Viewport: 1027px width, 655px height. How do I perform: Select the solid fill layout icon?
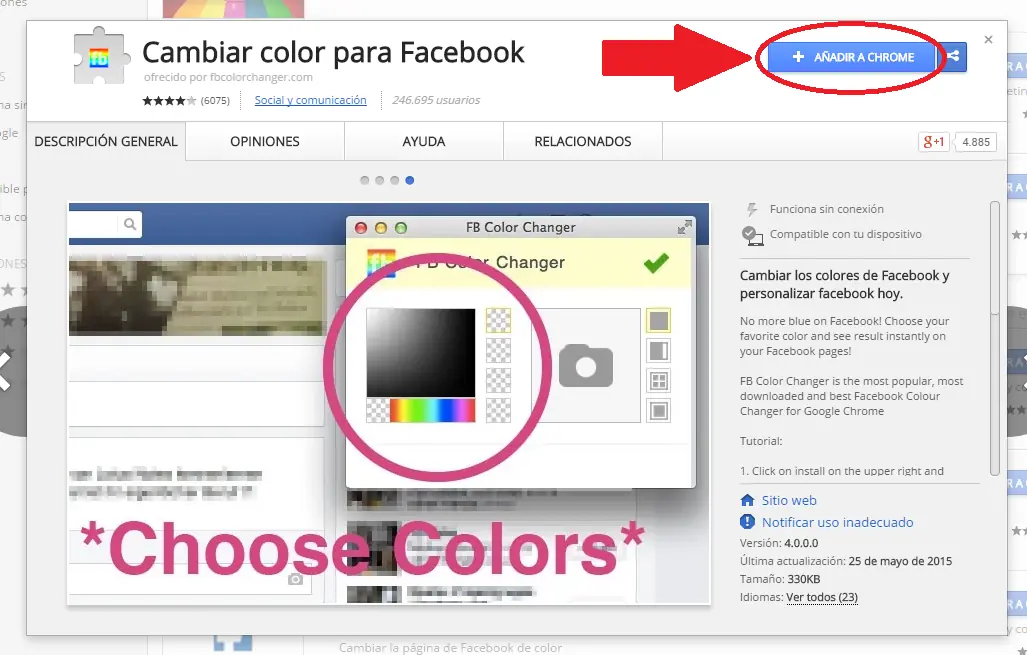click(x=658, y=321)
